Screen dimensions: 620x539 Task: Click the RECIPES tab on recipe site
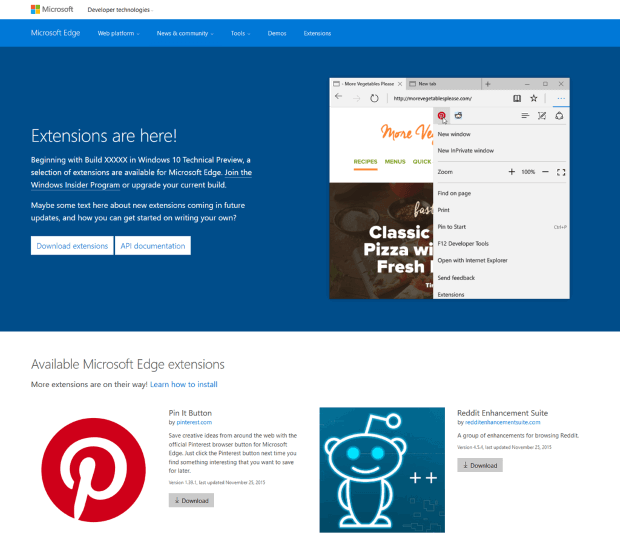(x=365, y=161)
